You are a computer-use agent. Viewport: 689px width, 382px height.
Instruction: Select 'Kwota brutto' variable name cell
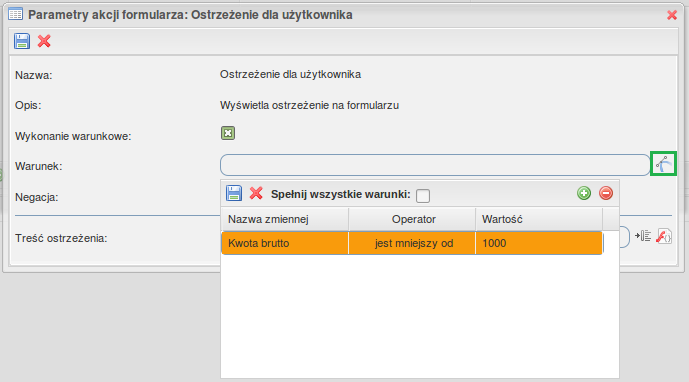point(285,243)
